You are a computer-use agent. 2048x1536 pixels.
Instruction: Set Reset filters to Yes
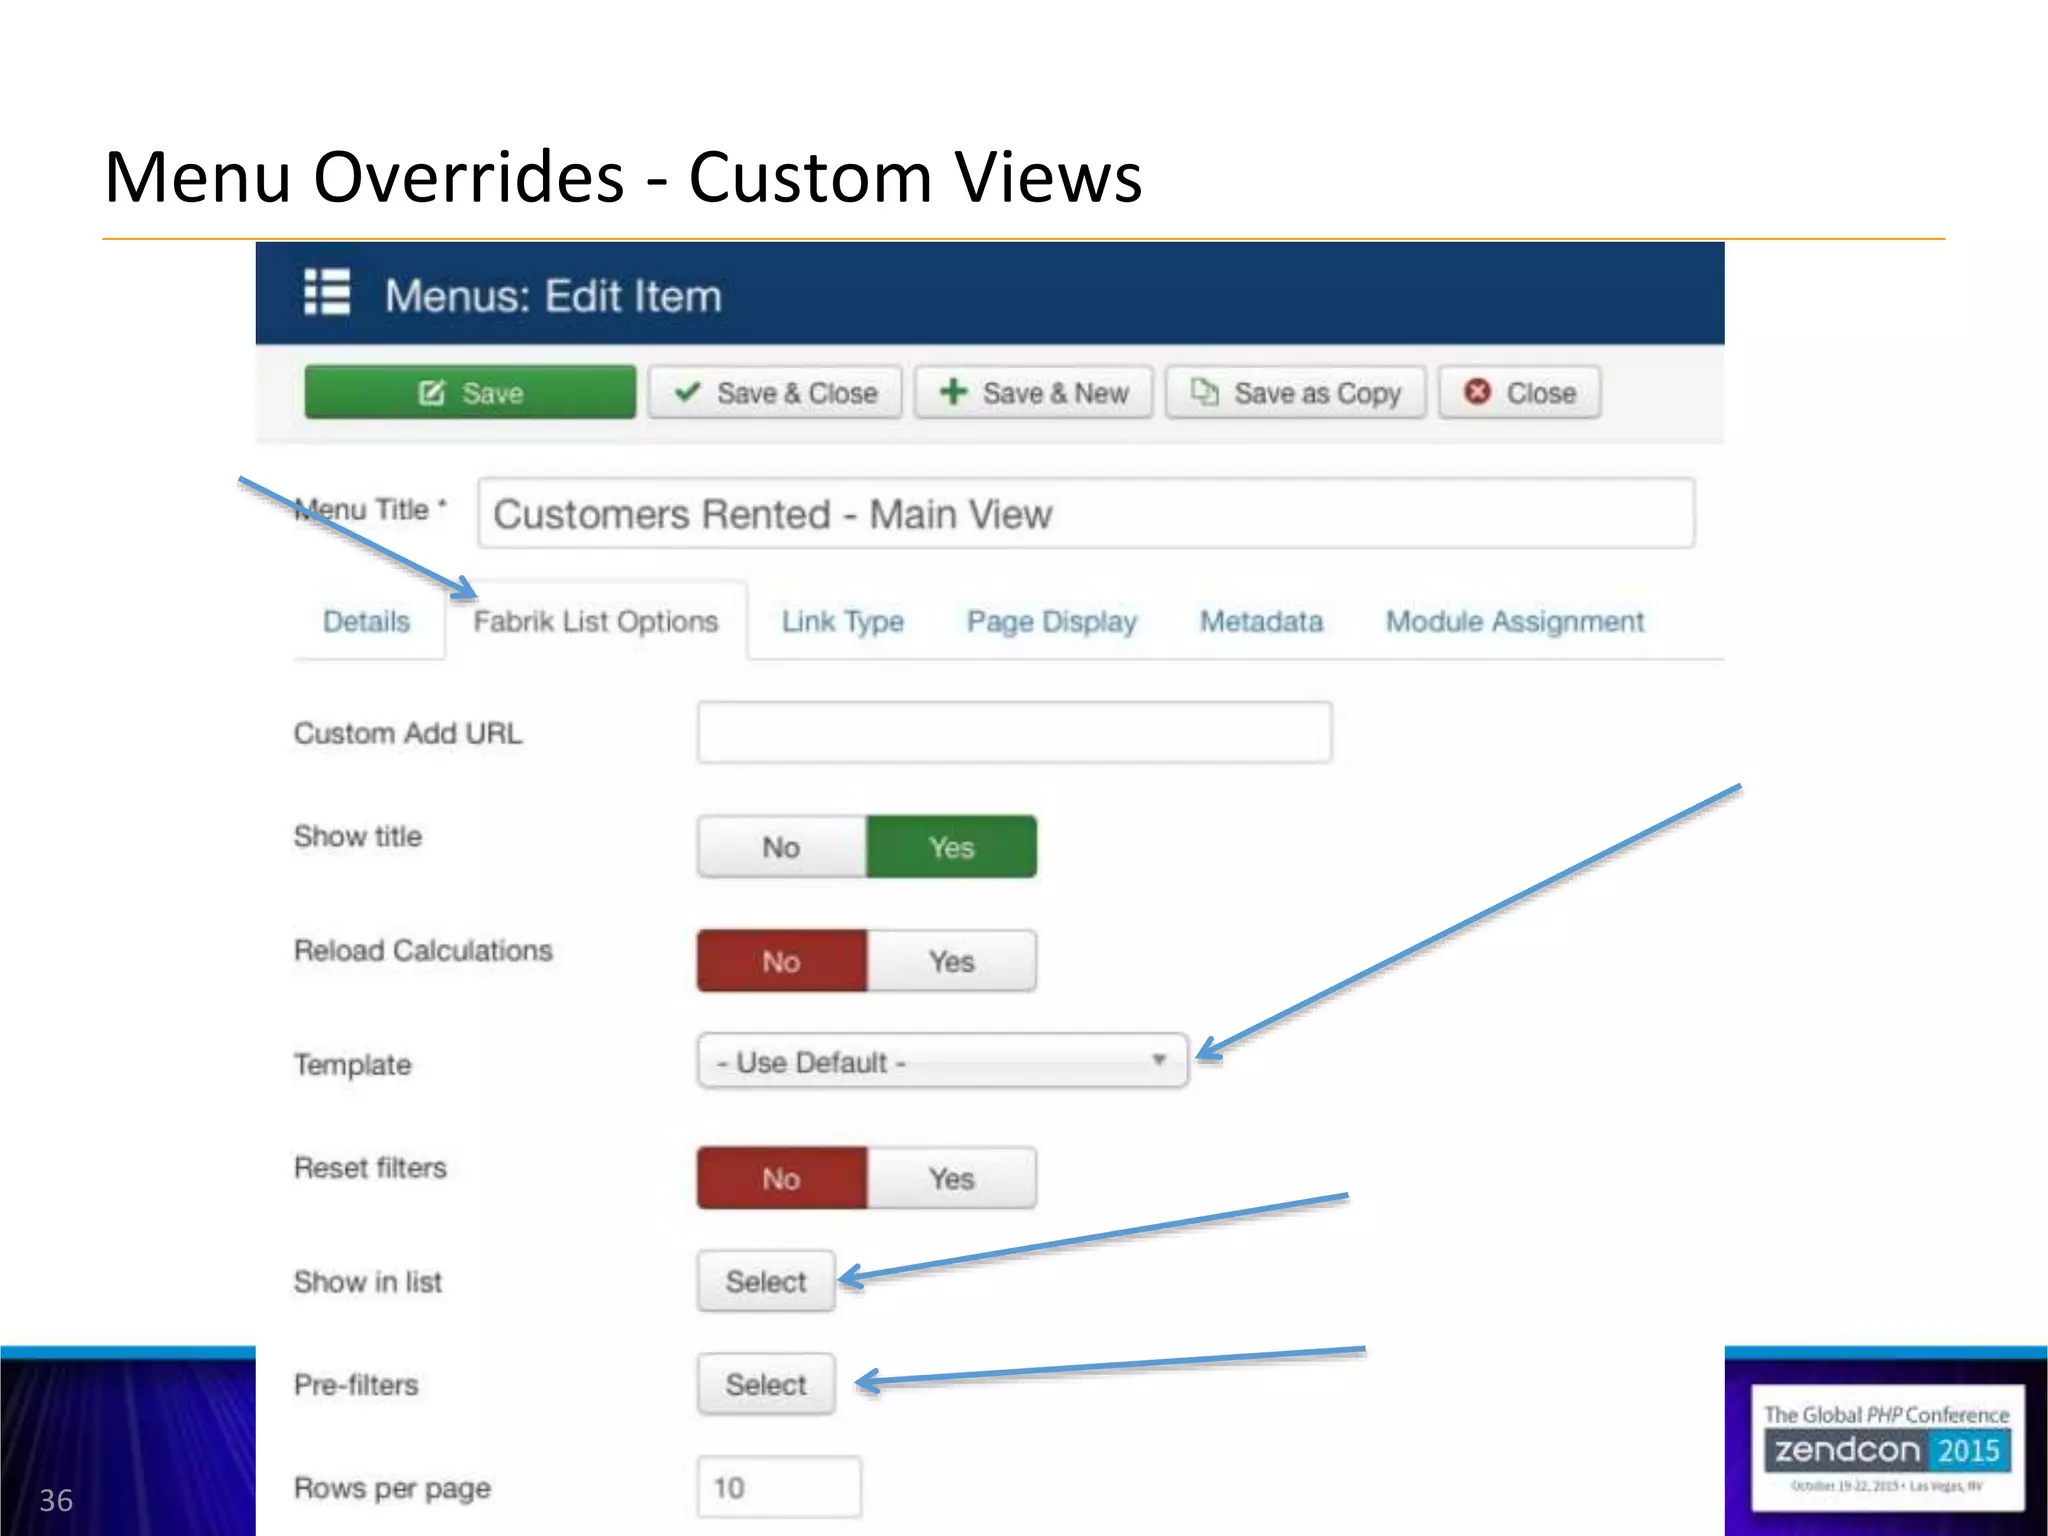(951, 1178)
